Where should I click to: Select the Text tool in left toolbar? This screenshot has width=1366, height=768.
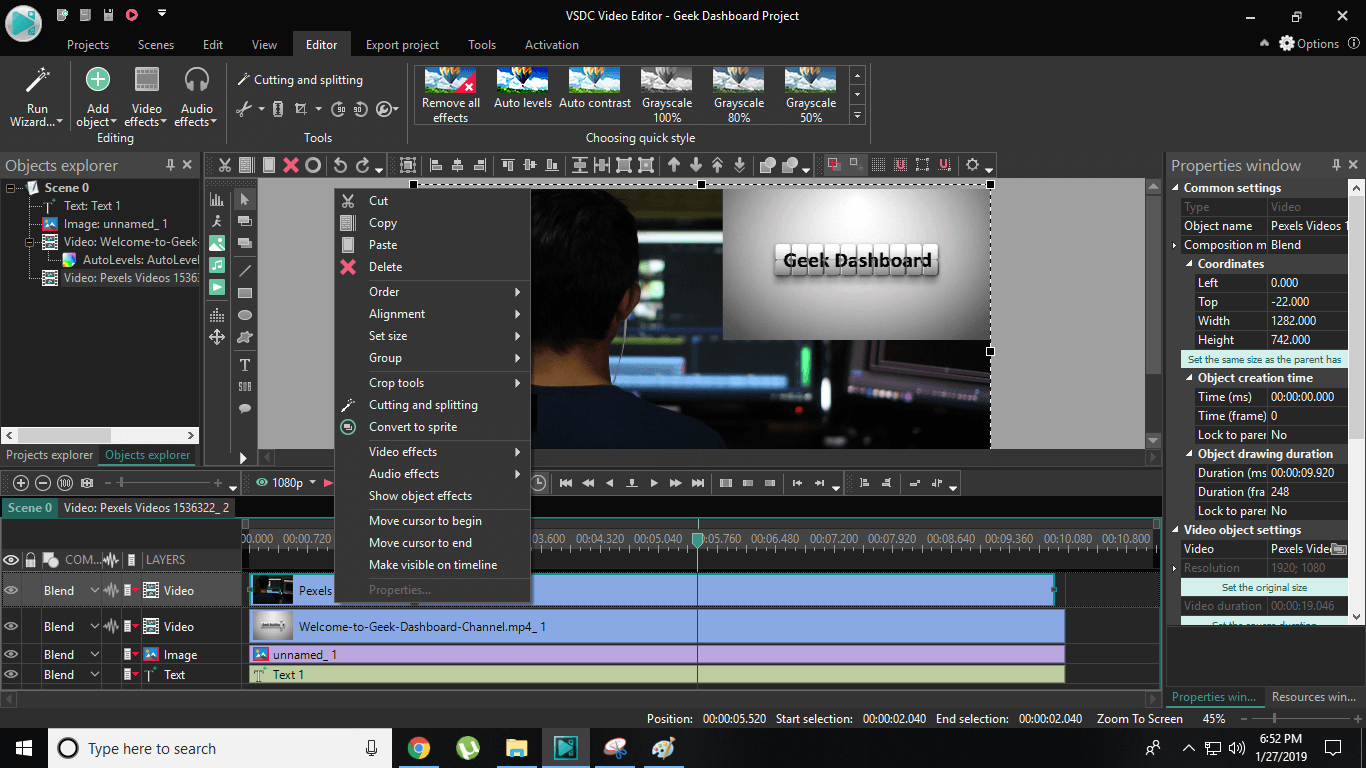click(245, 364)
